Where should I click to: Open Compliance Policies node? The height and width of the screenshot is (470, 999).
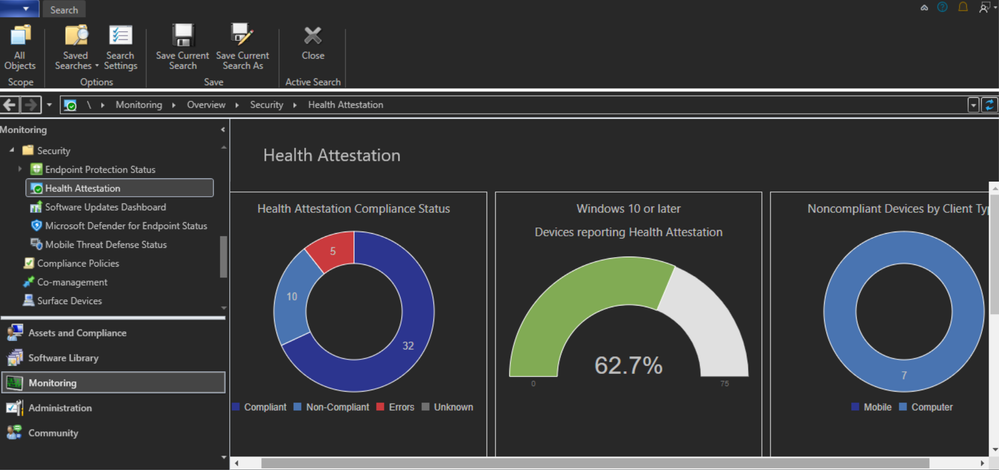(78, 263)
